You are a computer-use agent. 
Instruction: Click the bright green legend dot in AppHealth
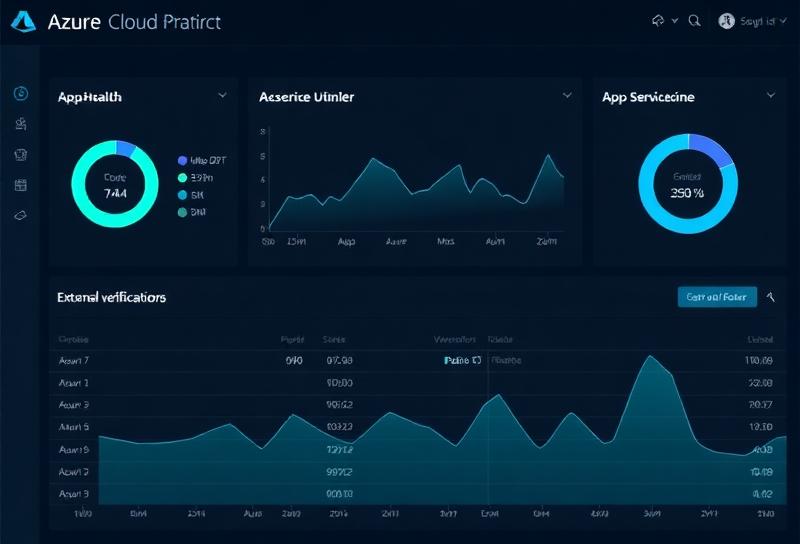click(182, 177)
